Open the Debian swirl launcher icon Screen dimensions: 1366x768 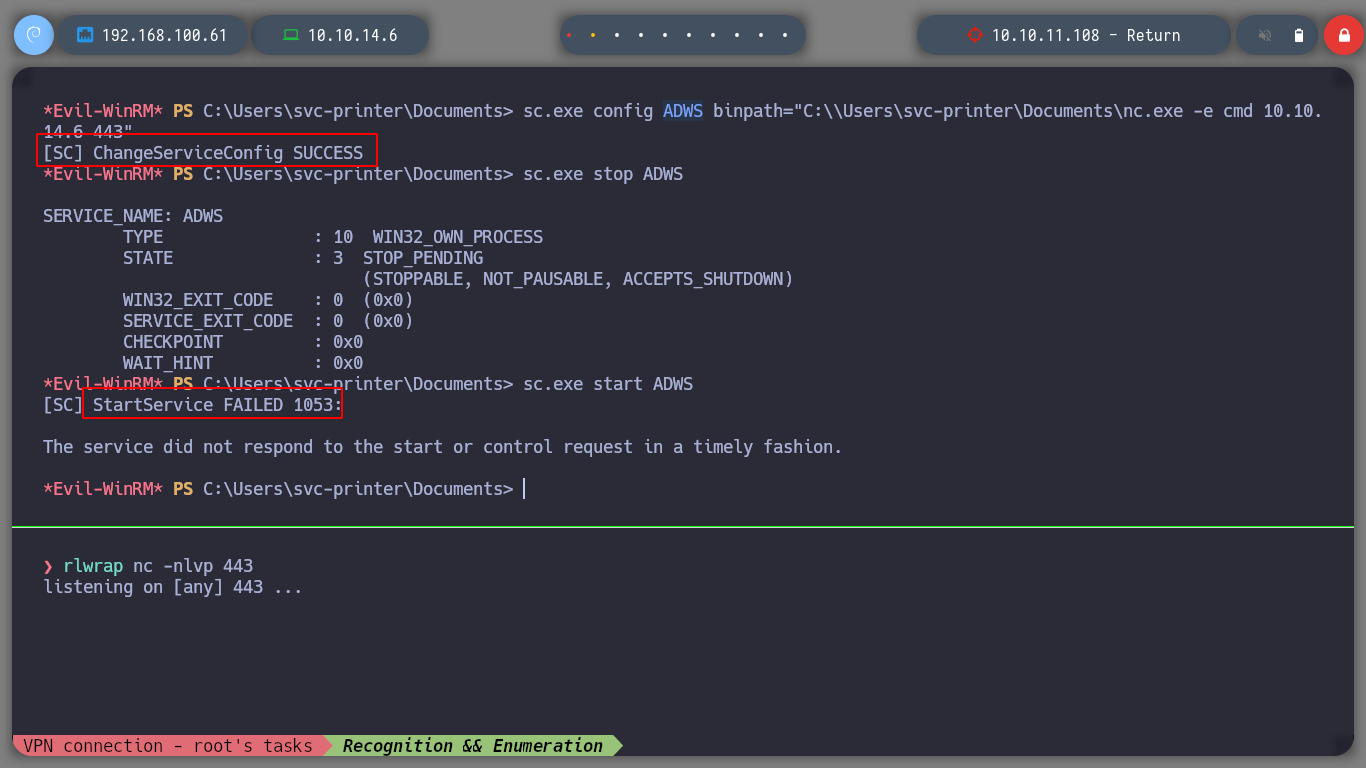(33, 35)
